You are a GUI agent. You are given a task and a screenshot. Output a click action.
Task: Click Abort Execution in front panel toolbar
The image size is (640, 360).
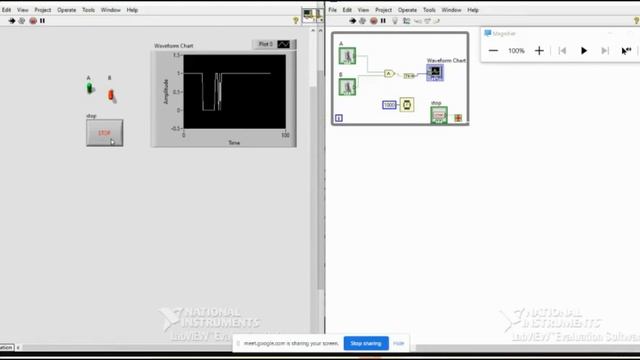pyautogui.click(x=33, y=21)
